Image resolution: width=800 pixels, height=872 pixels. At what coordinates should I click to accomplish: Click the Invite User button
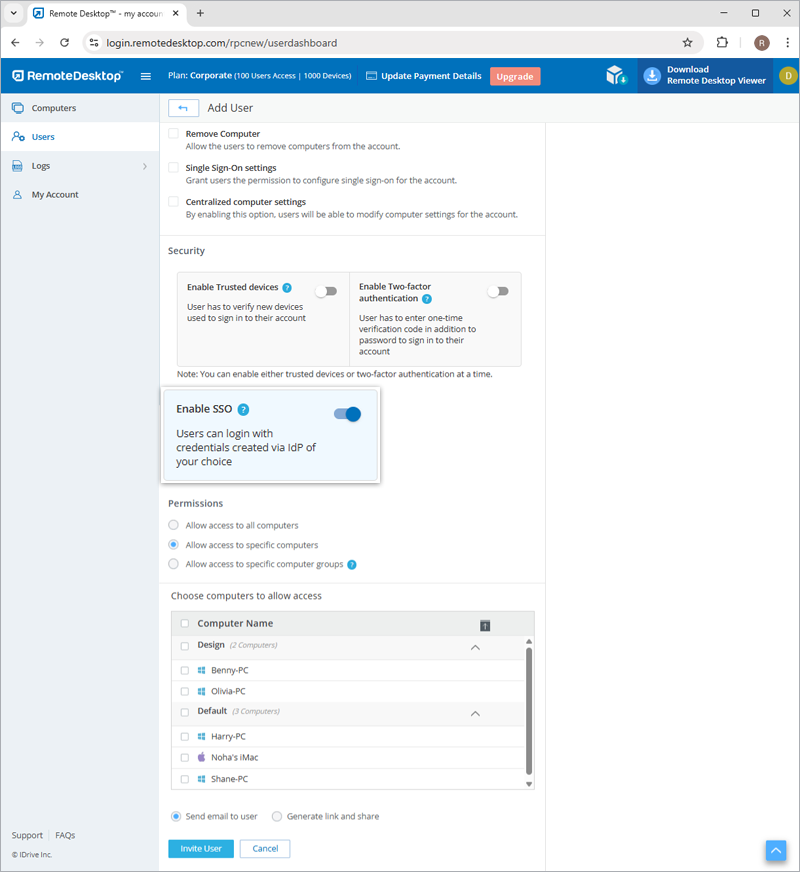click(201, 848)
